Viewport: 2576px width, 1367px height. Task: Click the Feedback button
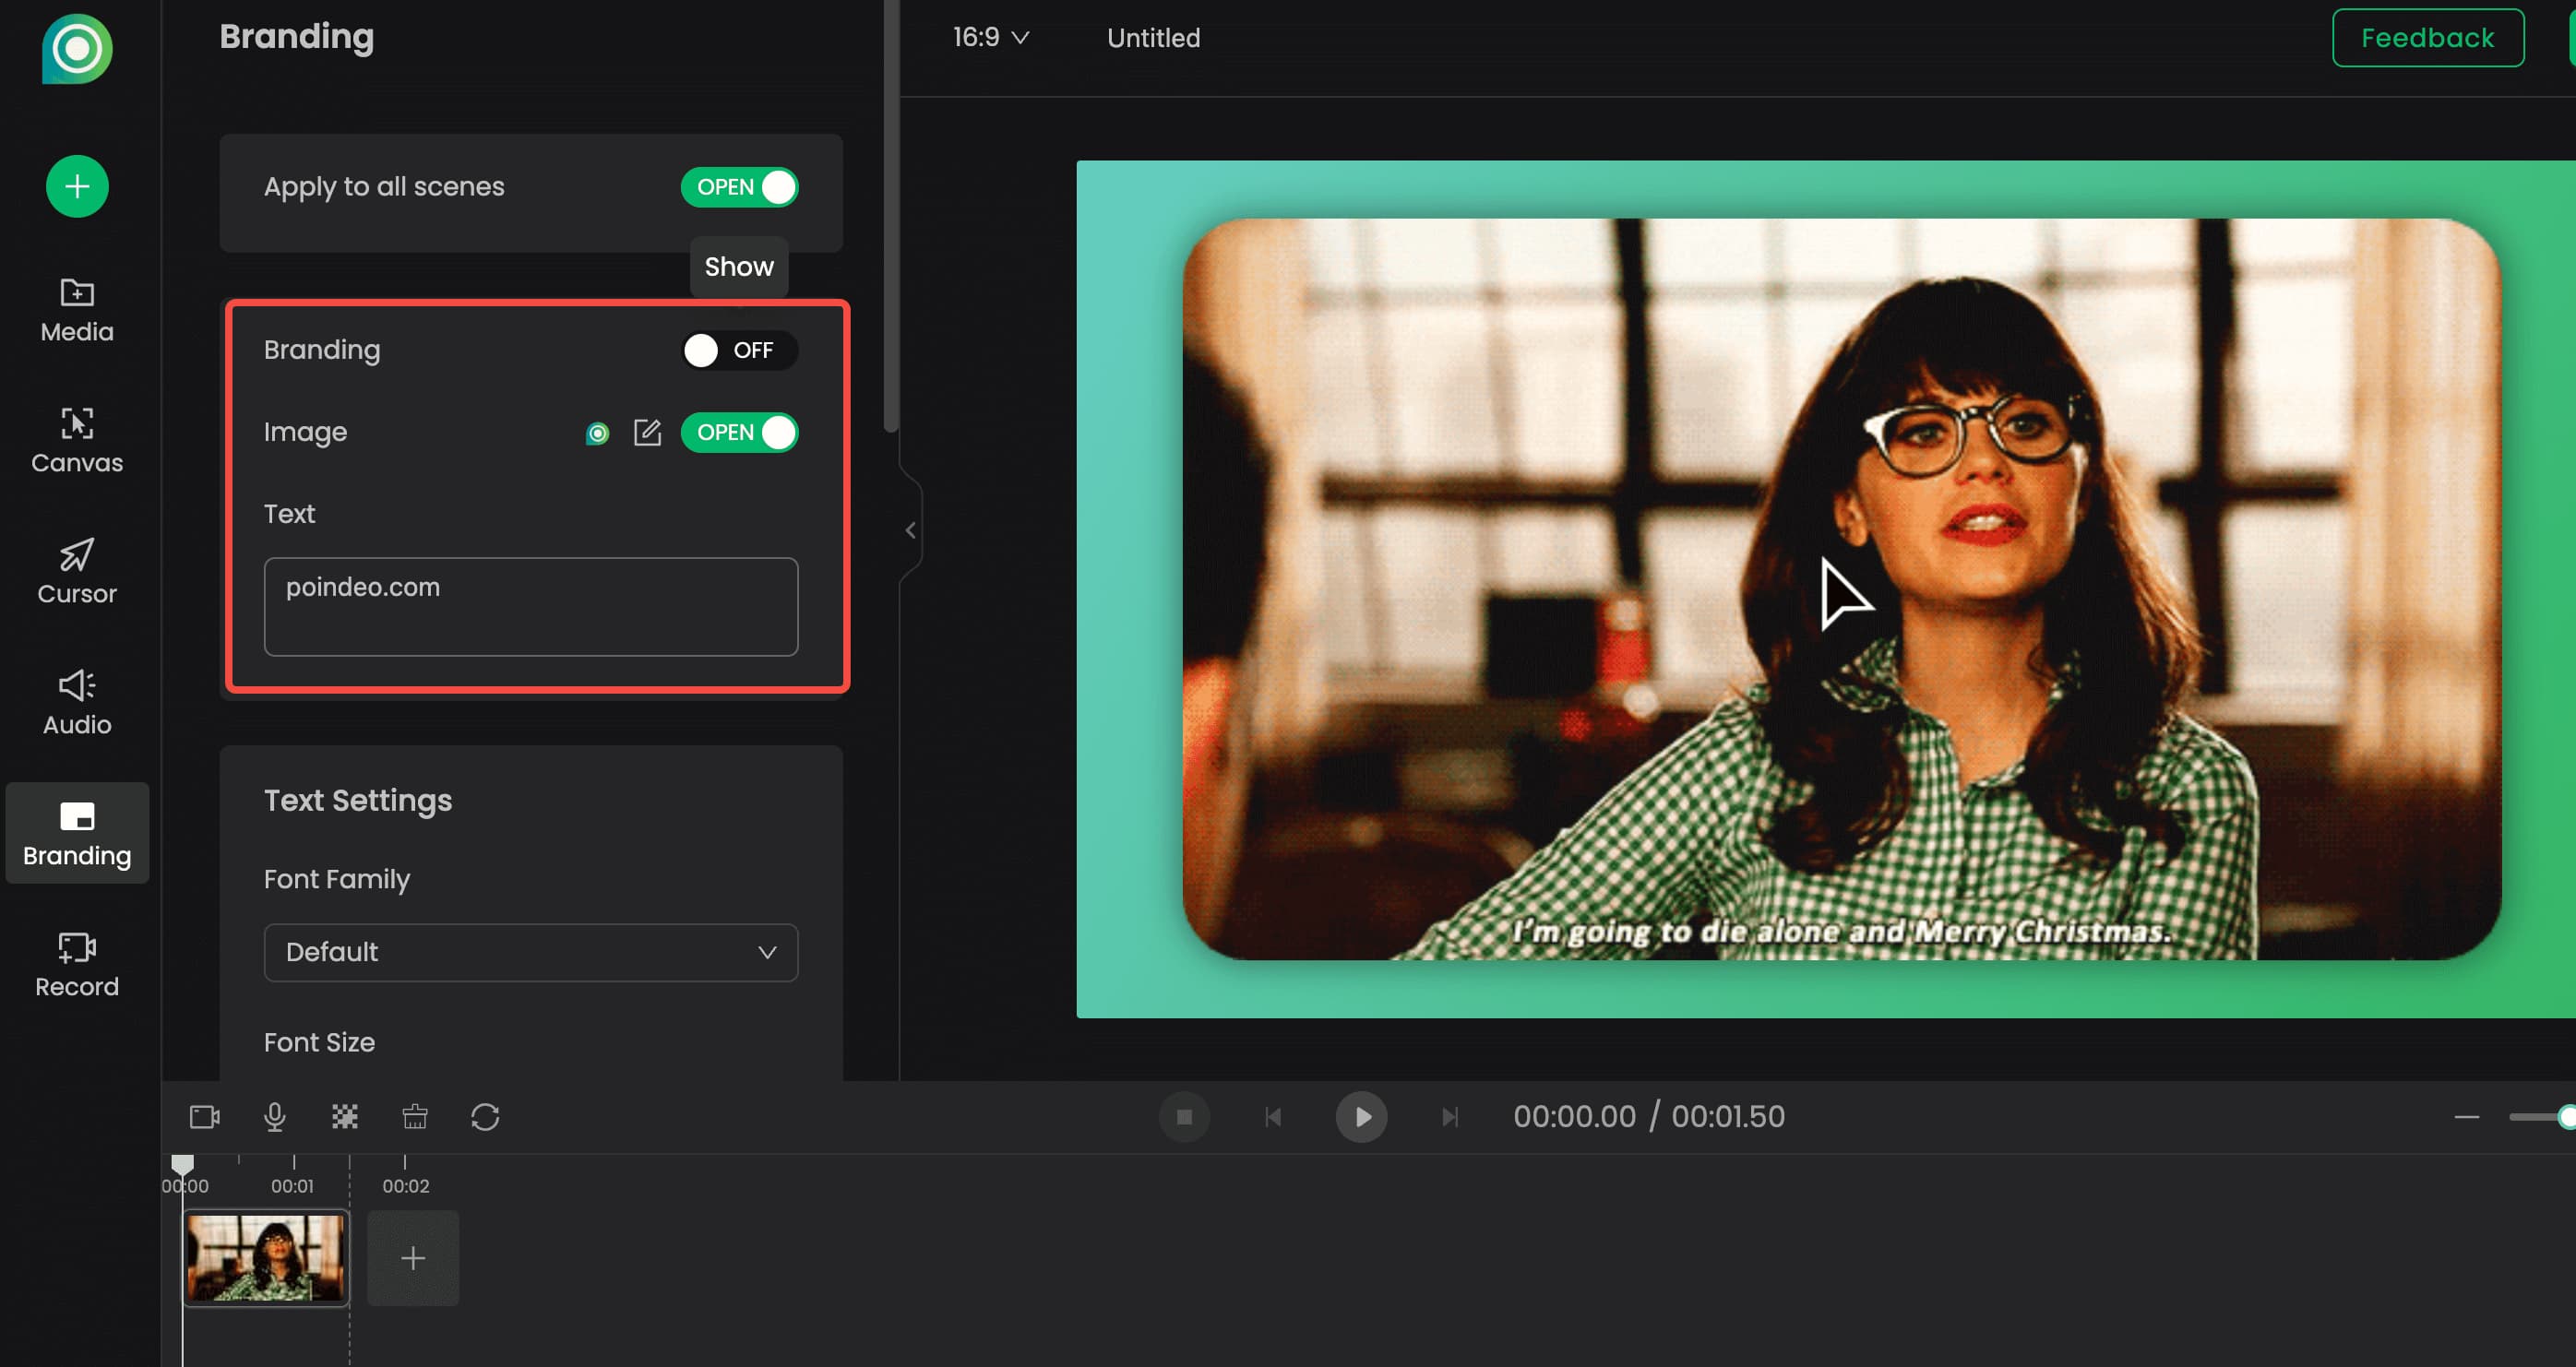[x=2427, y=38]
